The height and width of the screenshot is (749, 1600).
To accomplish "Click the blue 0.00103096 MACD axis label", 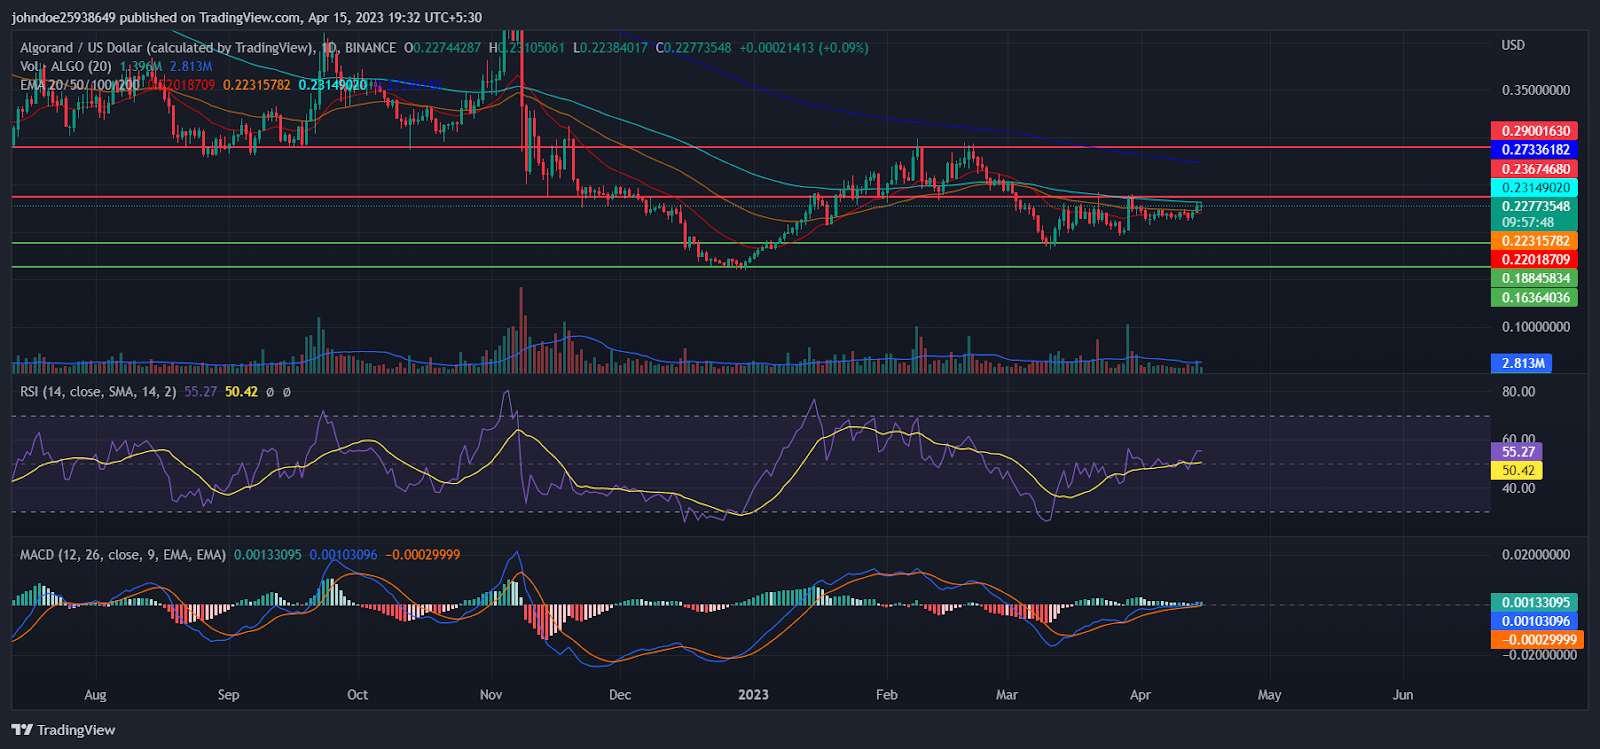I will tap(1535, 622).
